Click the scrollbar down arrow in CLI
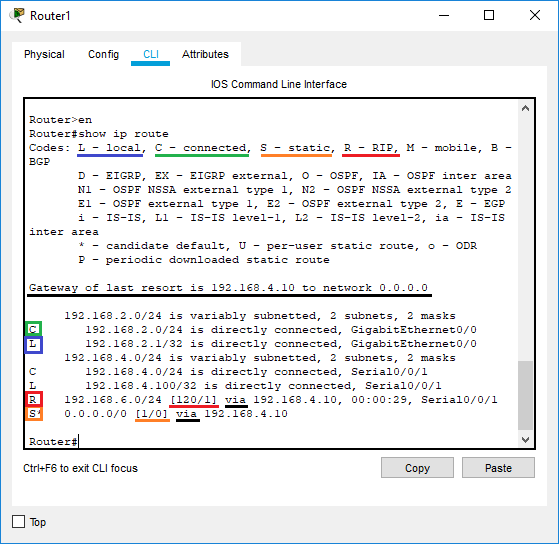Screen dimensions: 559x544 [525, 440]
